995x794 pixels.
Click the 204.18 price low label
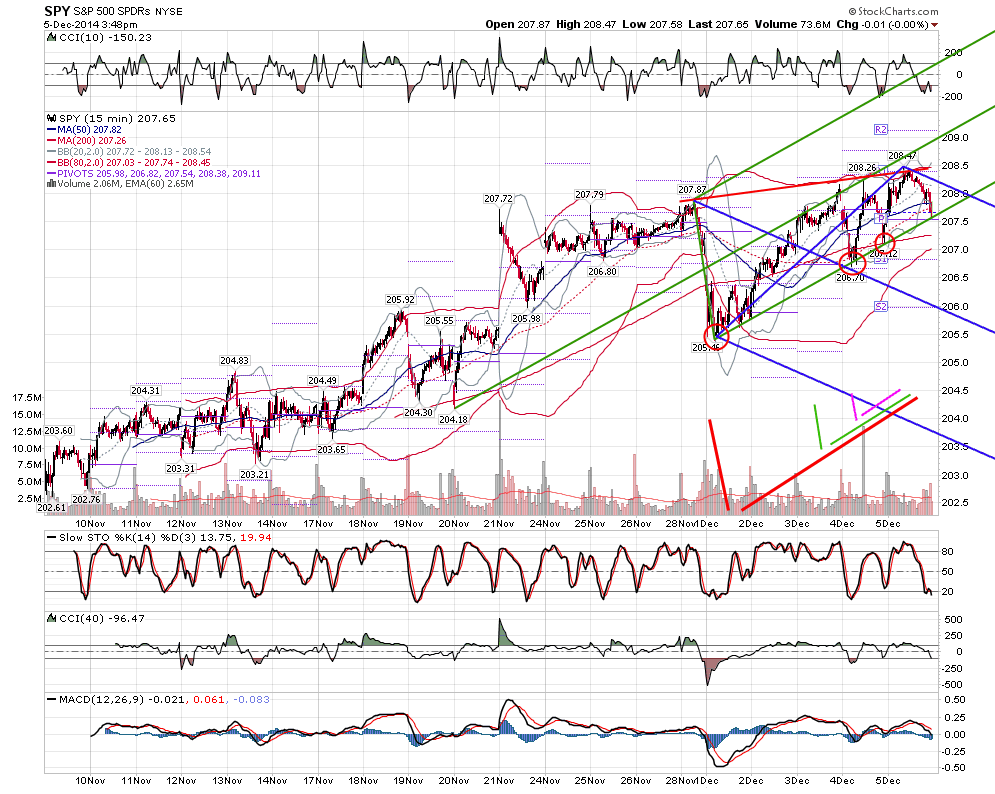click(453, 420)
